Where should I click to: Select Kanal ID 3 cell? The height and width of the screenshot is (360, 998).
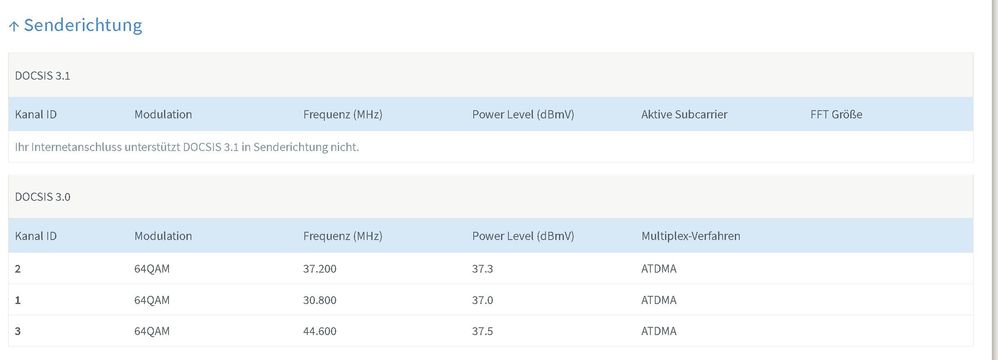[x=18, y=331]
